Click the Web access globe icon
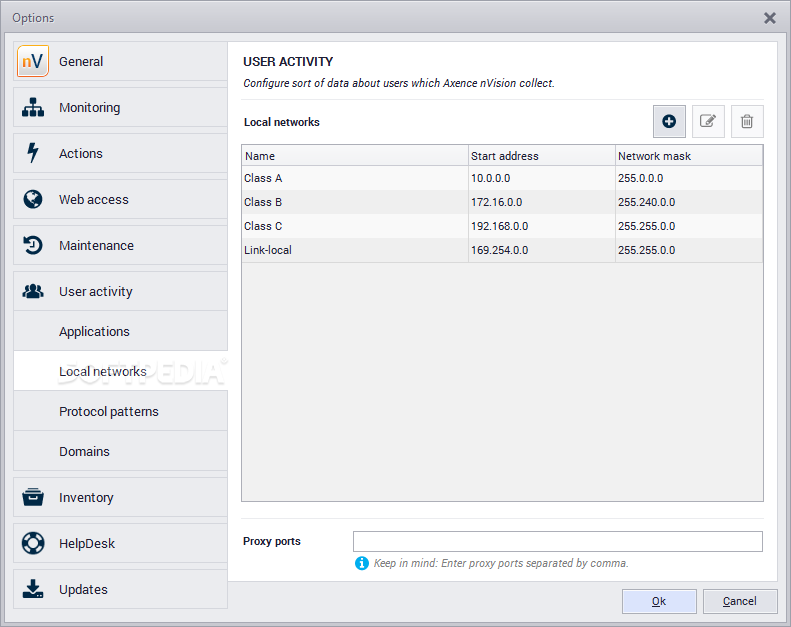 click(x=33, y=199)
